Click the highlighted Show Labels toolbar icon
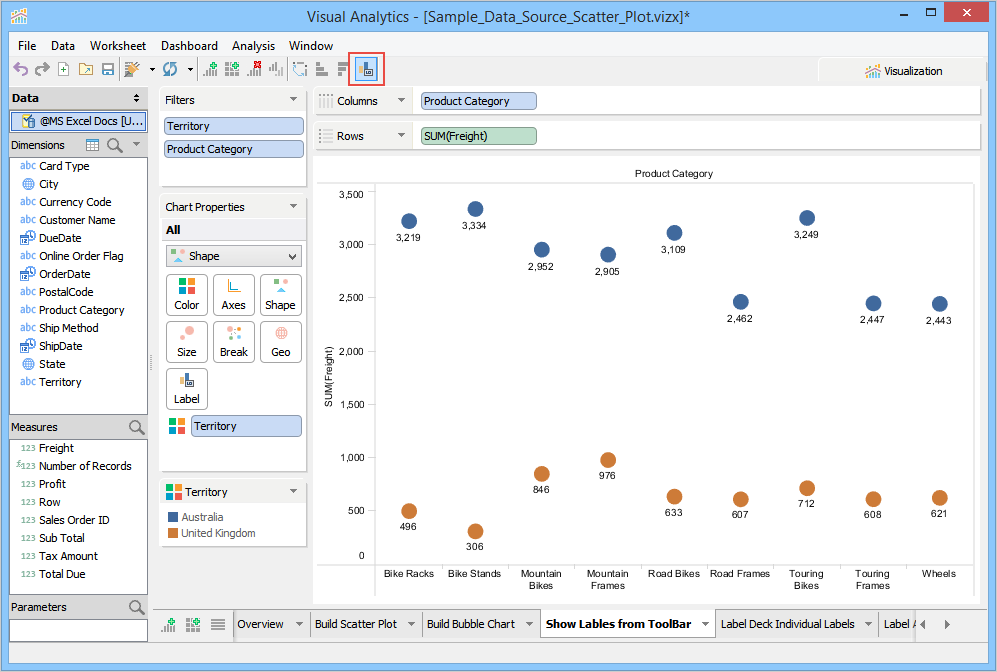The image size is (997, 672). point(366,70)
